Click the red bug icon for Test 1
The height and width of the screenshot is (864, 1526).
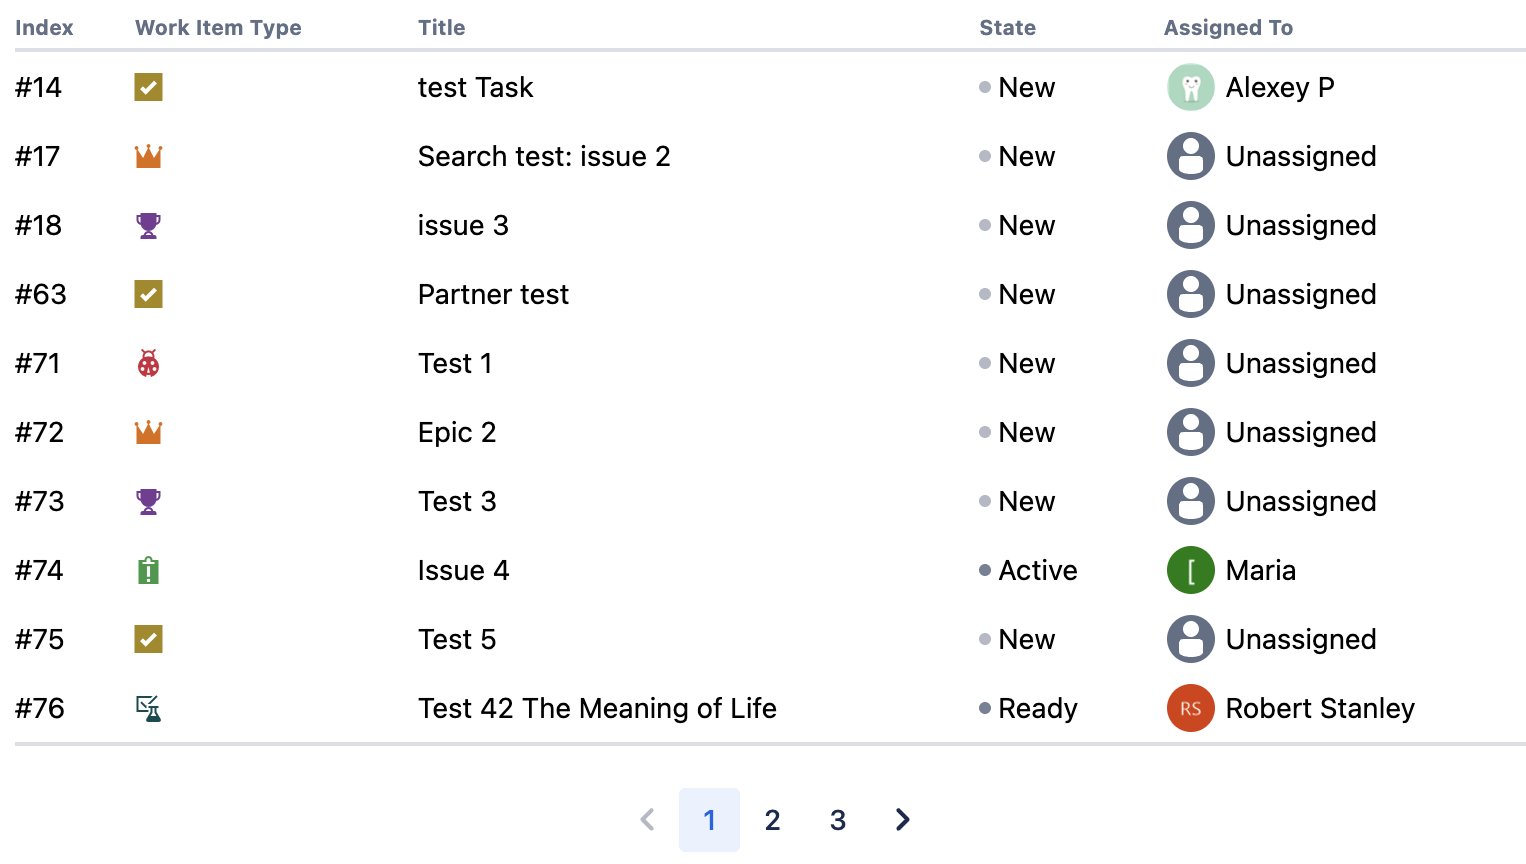[148, 364]
